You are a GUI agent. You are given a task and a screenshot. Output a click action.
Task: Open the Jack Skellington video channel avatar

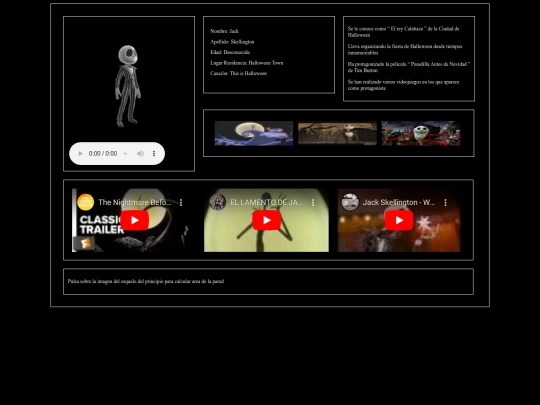tap(350, 202)
